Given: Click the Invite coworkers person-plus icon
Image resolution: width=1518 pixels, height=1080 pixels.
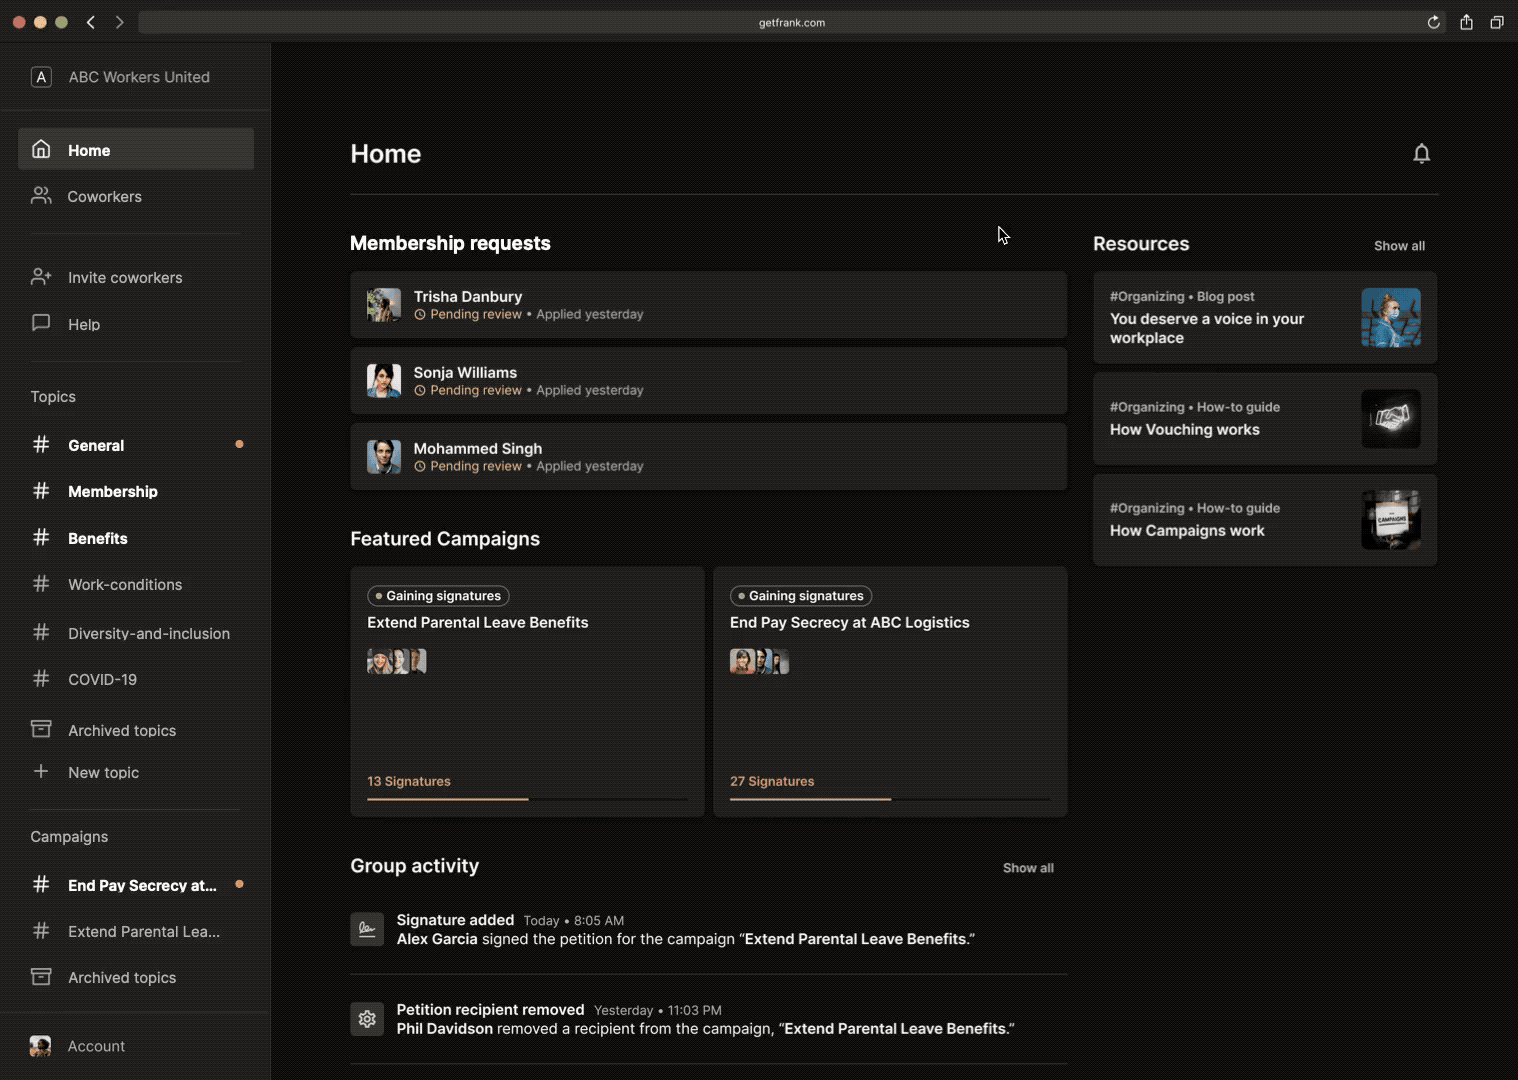Looking at the screenshot, I should (41, 277).
